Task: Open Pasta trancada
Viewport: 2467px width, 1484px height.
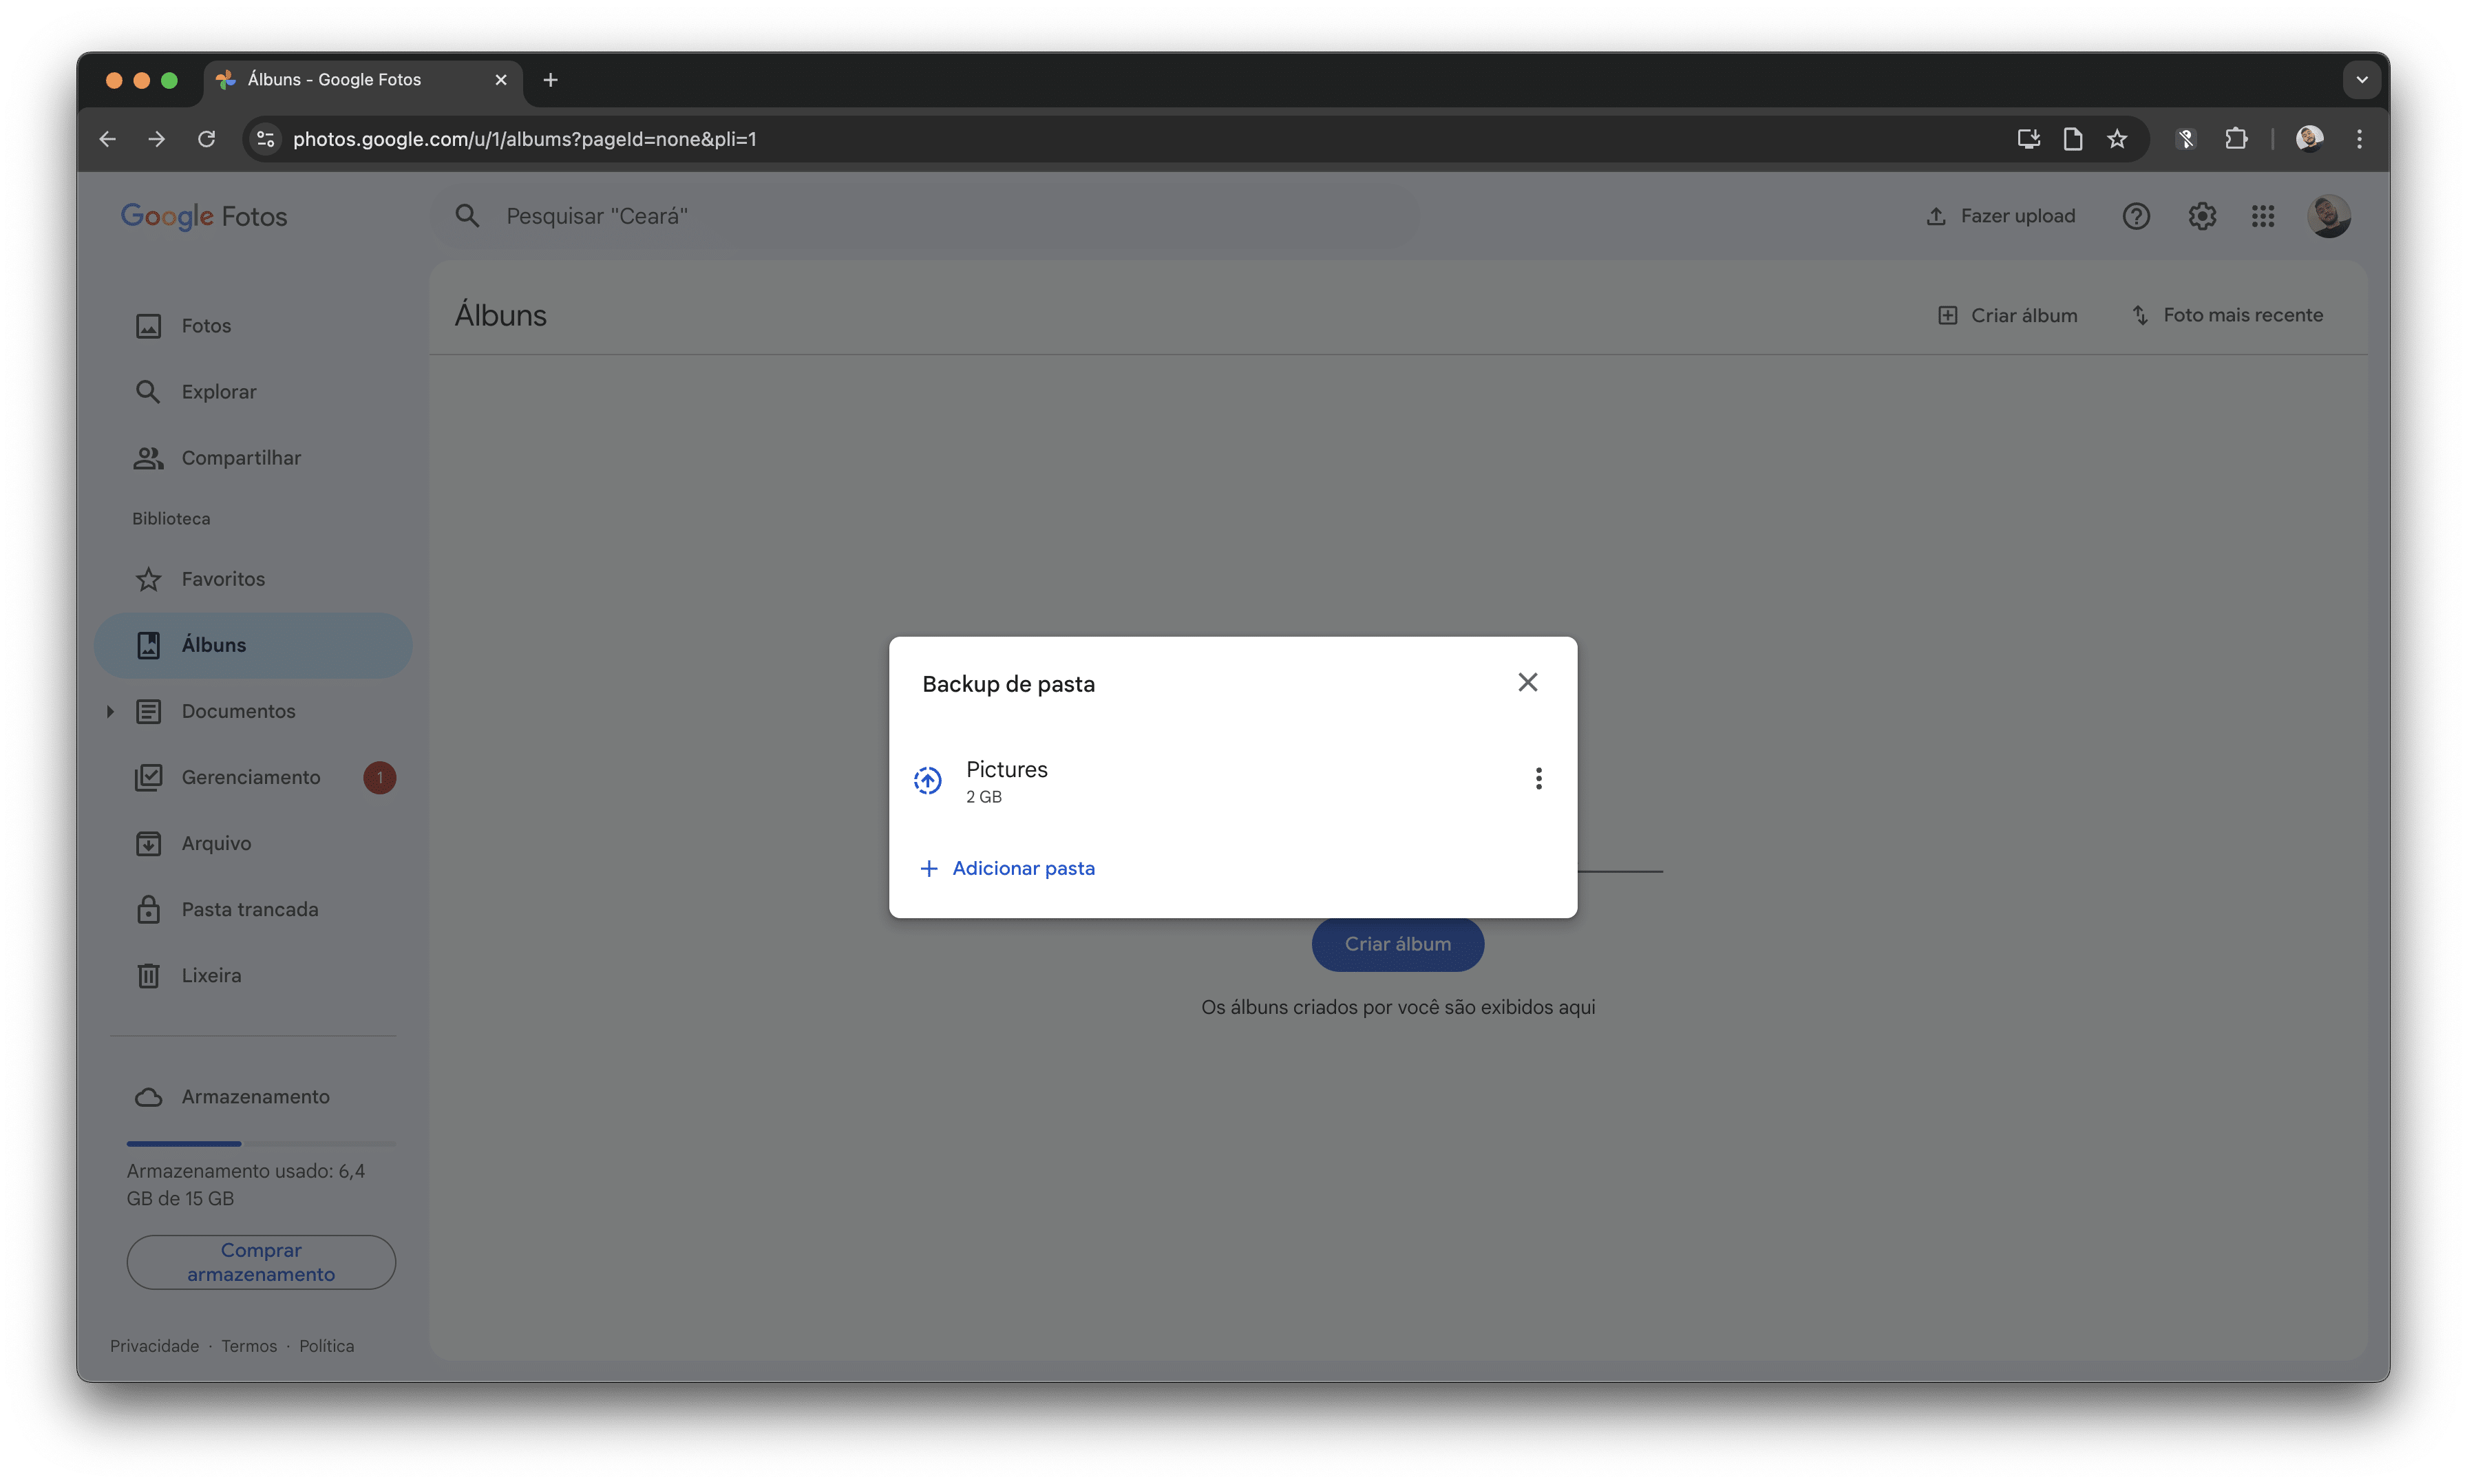Action: point(253,909)
